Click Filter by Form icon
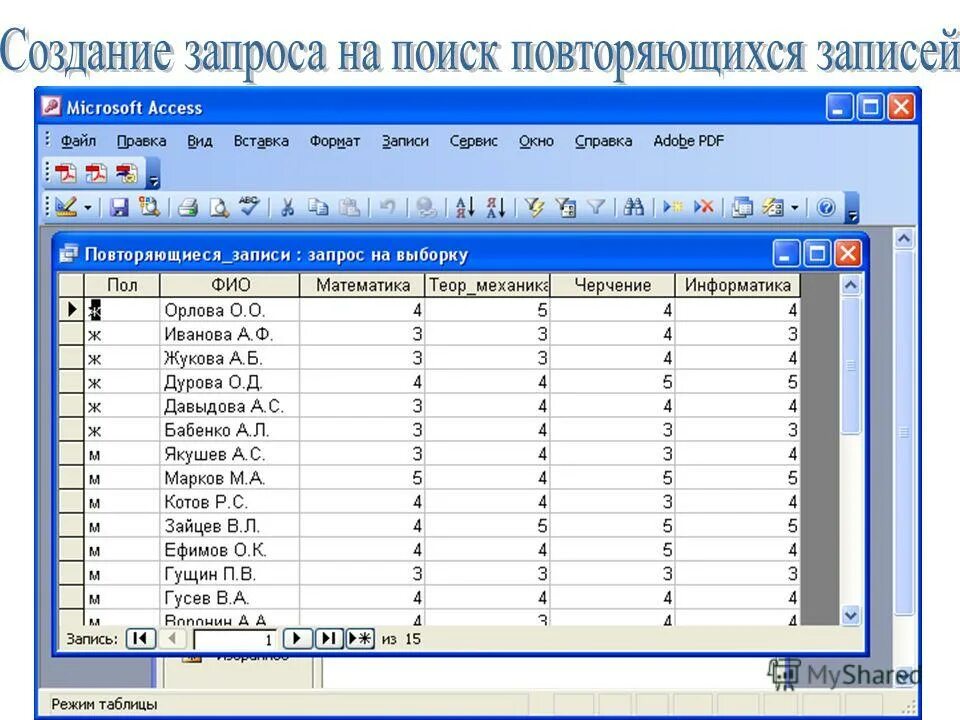Viewport: 960px width, 720px height. click(565, 208)
